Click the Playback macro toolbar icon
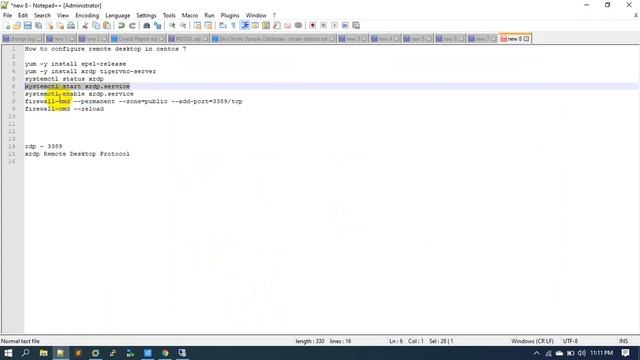Viewport: 640px width, 360px height. click(334, 25)
